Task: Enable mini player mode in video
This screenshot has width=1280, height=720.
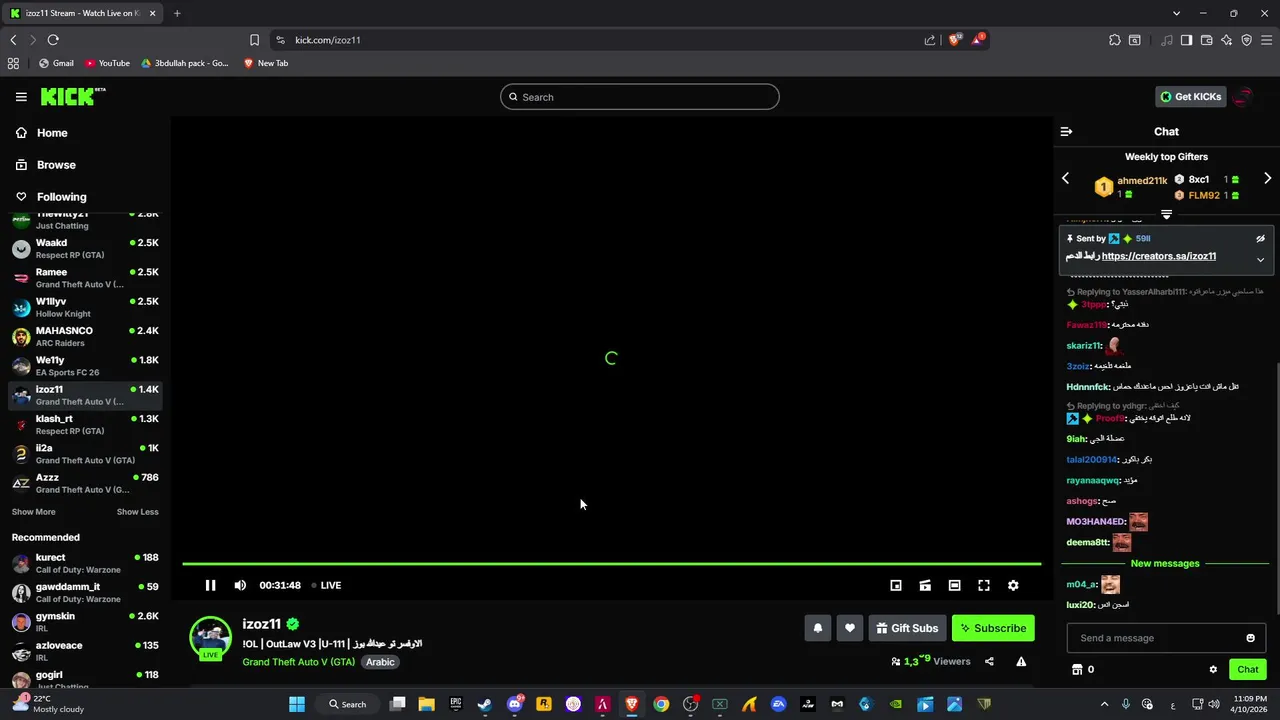Action: [896, 585]
